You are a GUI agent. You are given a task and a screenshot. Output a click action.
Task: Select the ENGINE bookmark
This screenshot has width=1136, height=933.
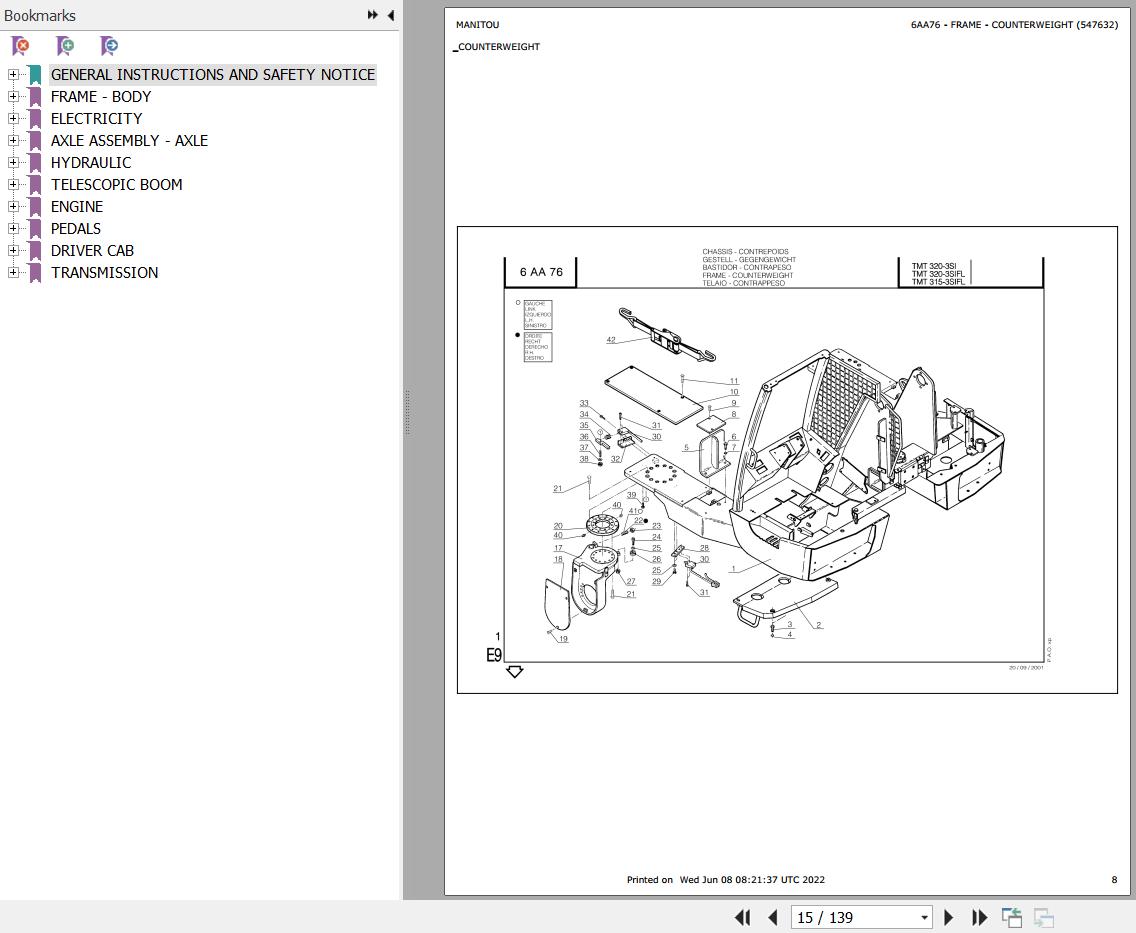77,206
